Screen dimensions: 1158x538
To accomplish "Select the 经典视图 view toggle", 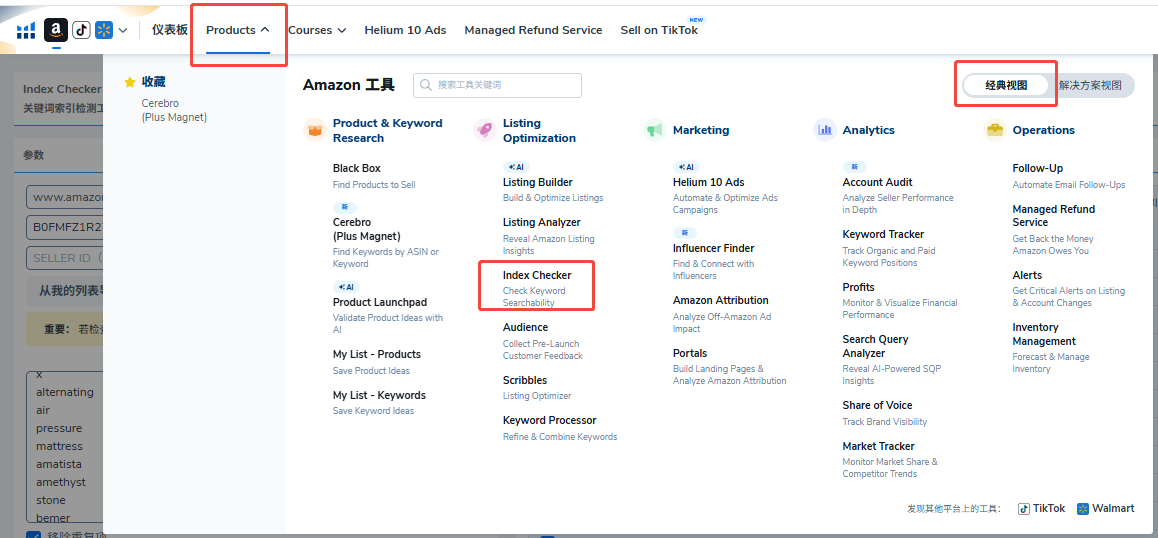I will point(1006,85).
